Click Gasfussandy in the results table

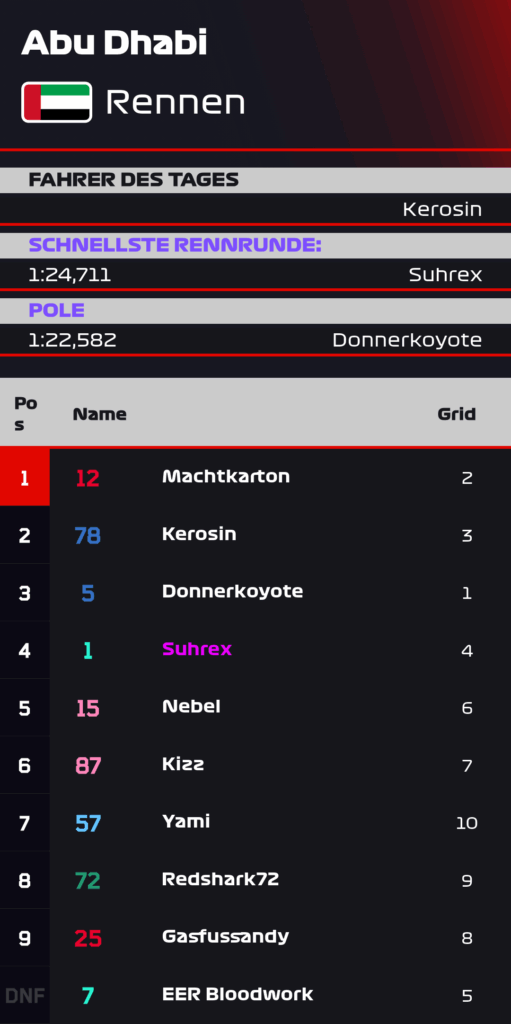pos(225,936)
